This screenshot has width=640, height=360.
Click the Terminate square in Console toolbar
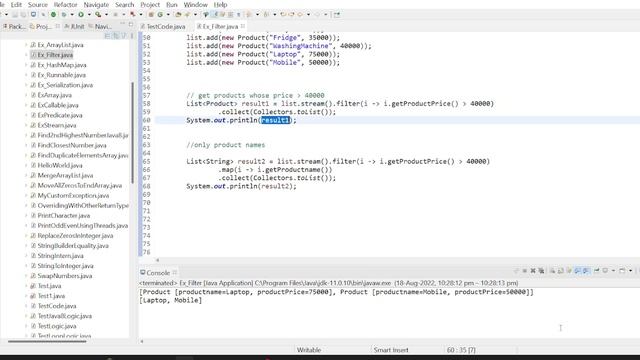pyautogui.click(x=525, y=271)
